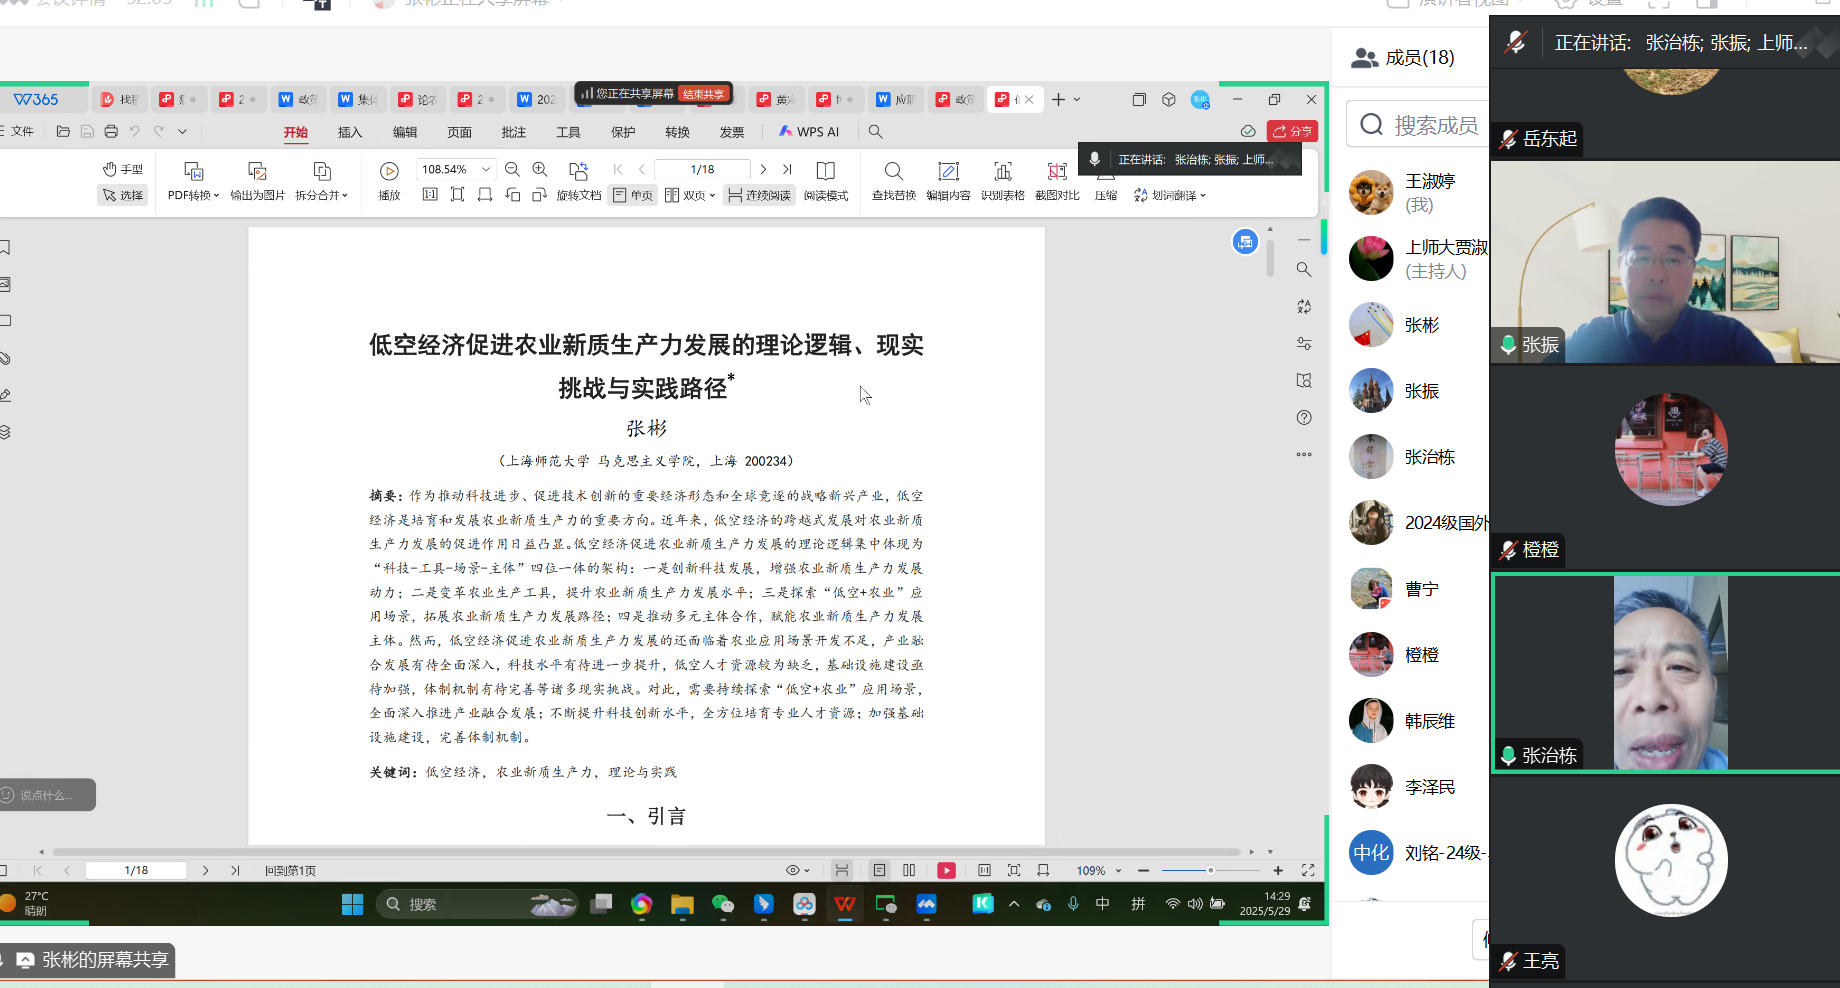Expand the PDF转换 dropdown
Viewport: 1840px width, 988px height.
[193, 195]
